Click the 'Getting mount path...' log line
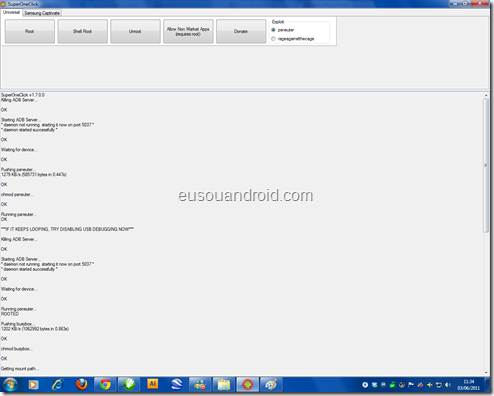Viewport: 494px width, 396px height. 20,369
